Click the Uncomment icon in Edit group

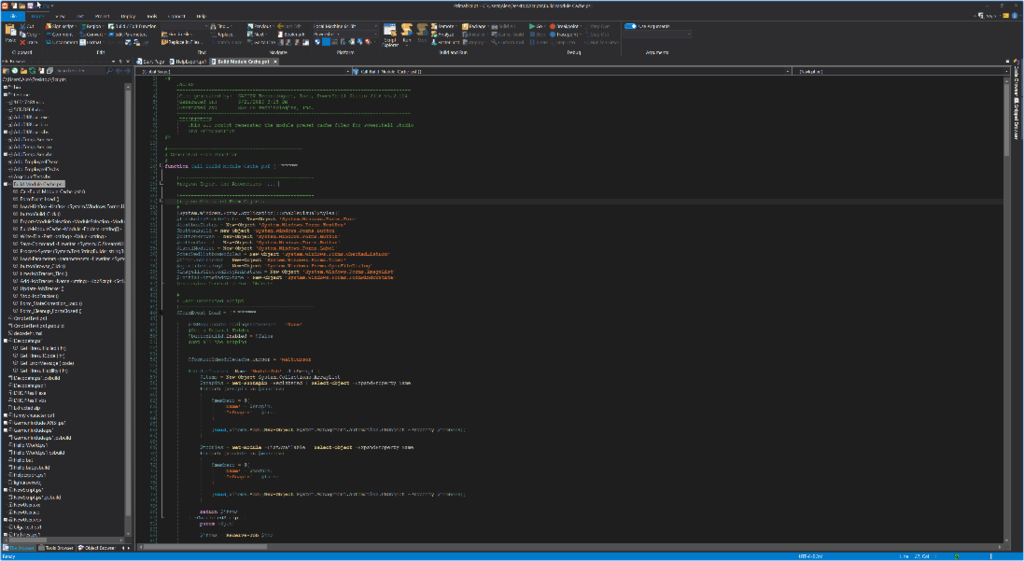[48, 42]
